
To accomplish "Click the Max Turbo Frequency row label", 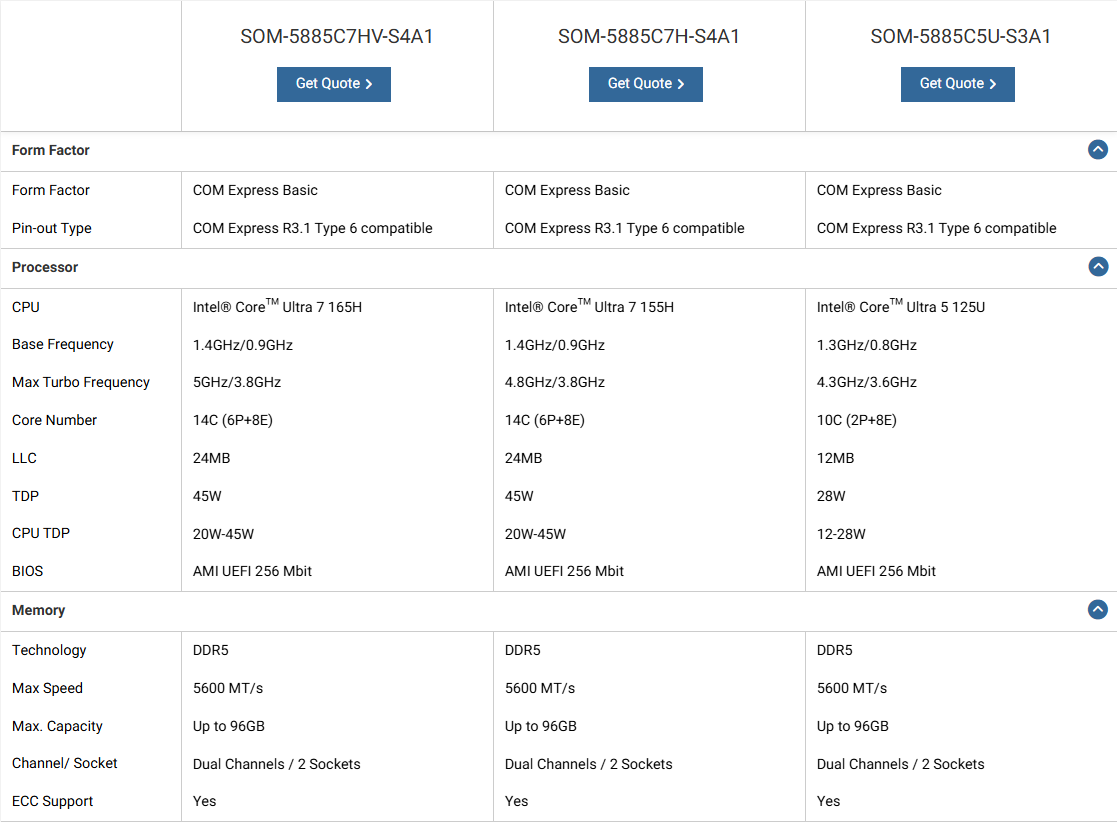I will (x=81, y=382).
